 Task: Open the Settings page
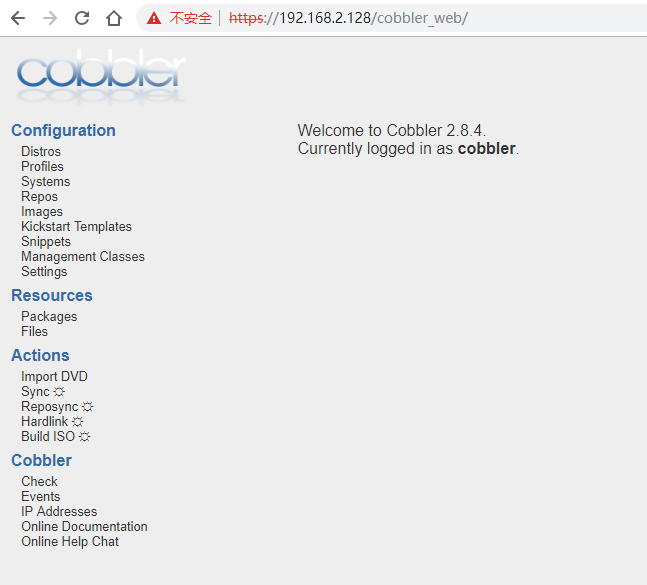click(x=44, y=271)
